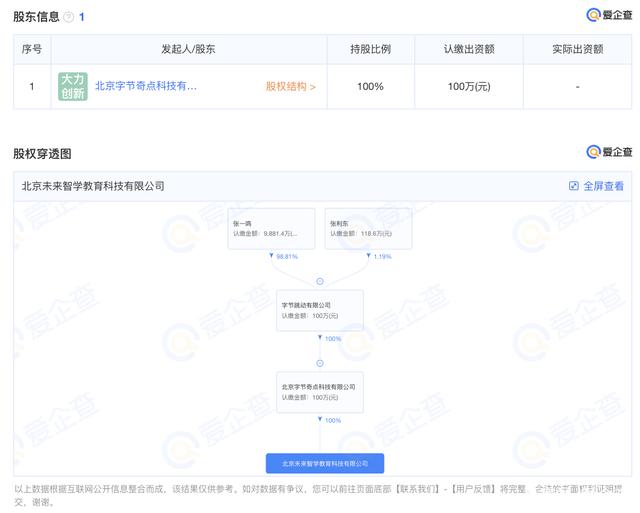Collapse the node circle above 字节跳动有限公司
The height and width of the screenshot is (513, 640).
pyautogui.click(x=320, y=281)
